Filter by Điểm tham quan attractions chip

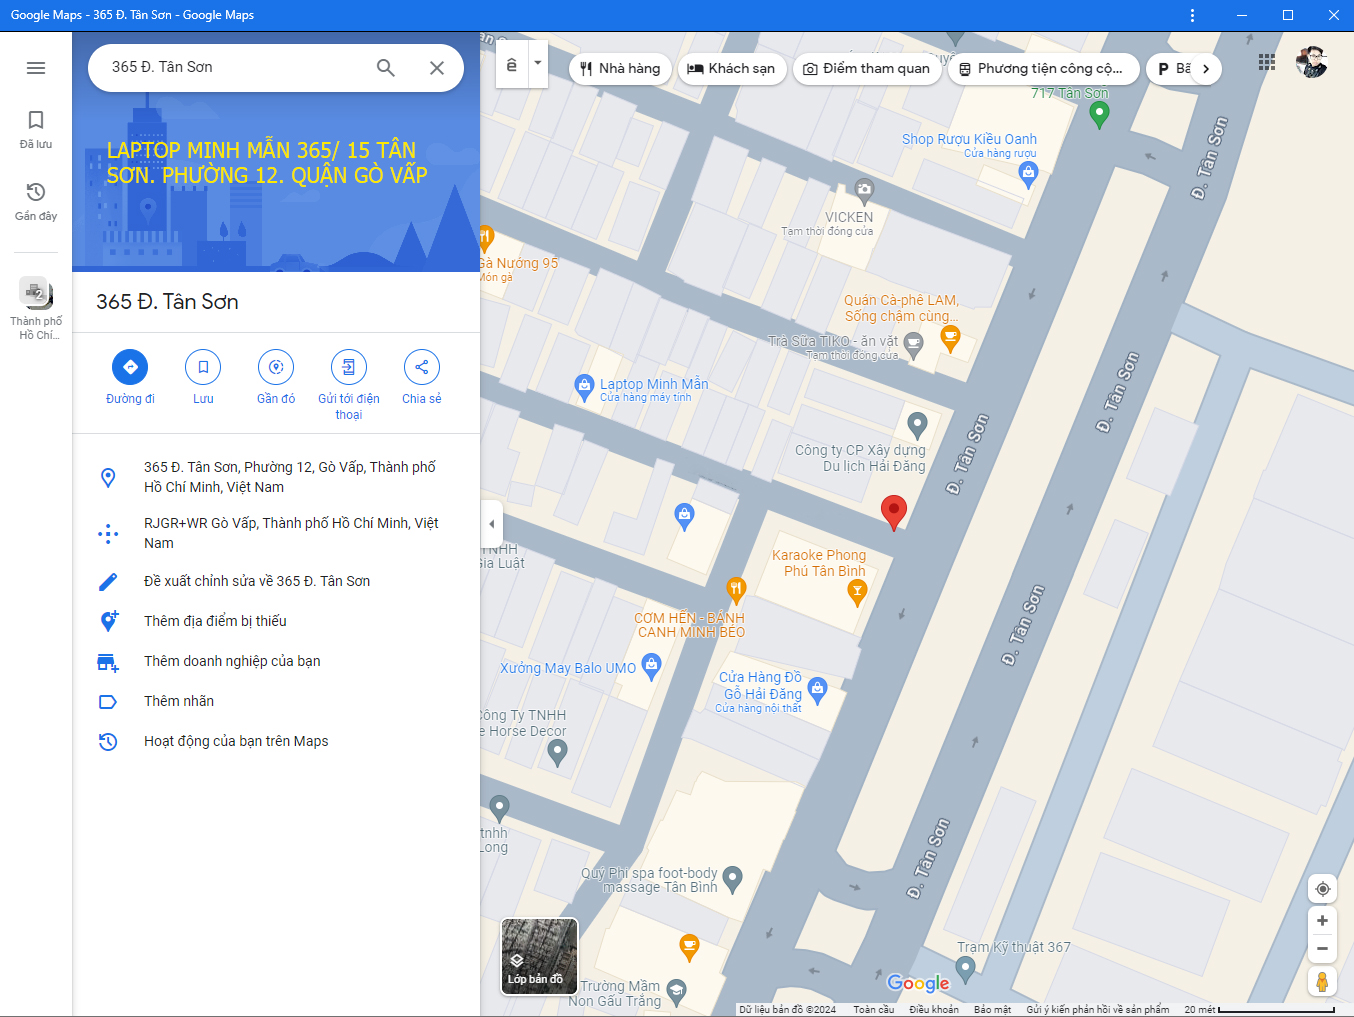pos(867,69)
